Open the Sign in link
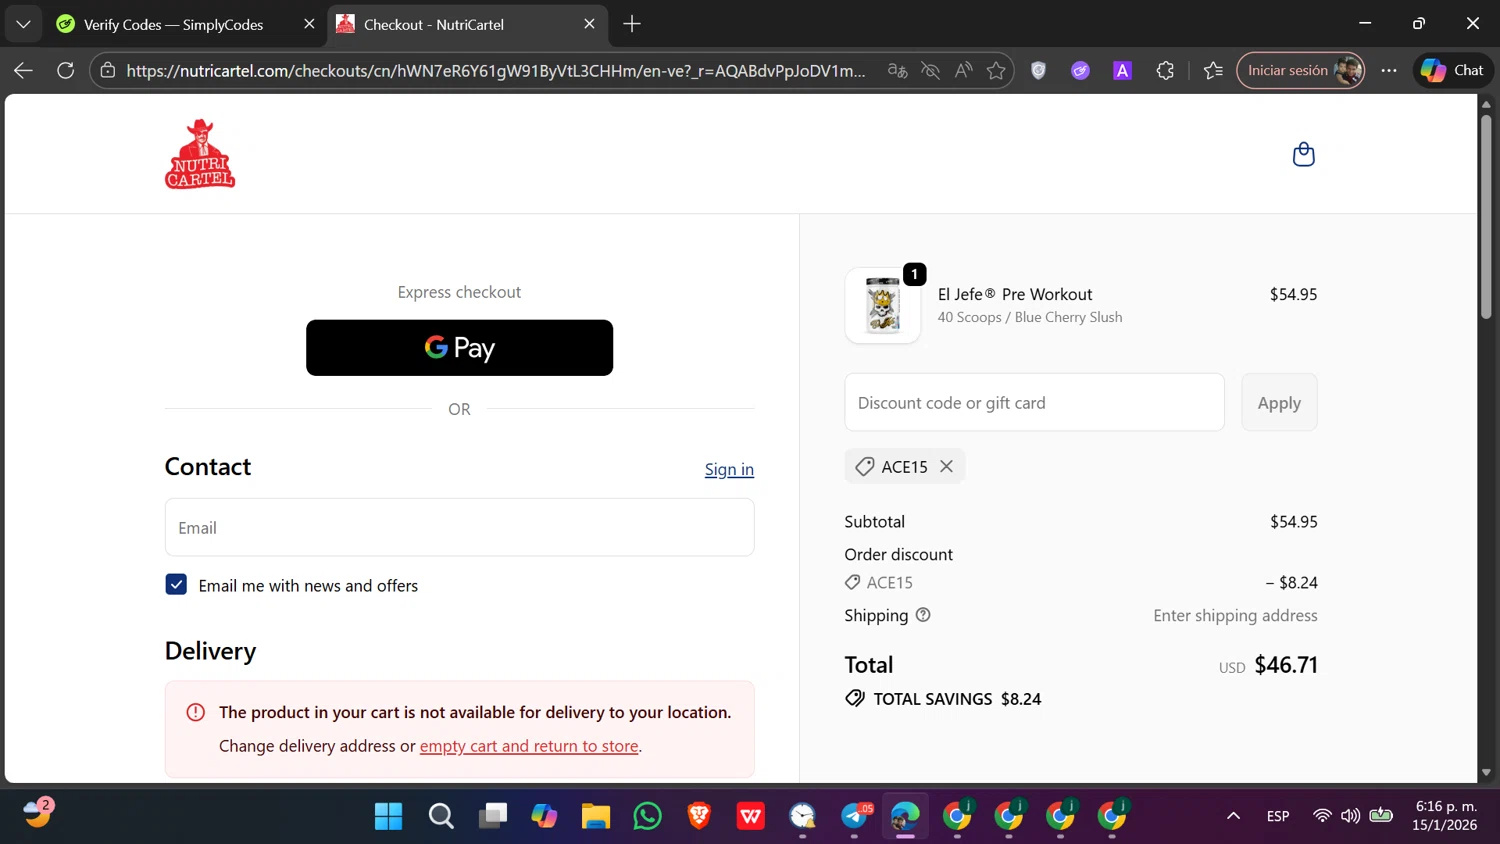This screenshot has width=1500, height=844. click(x=729, y=469)
